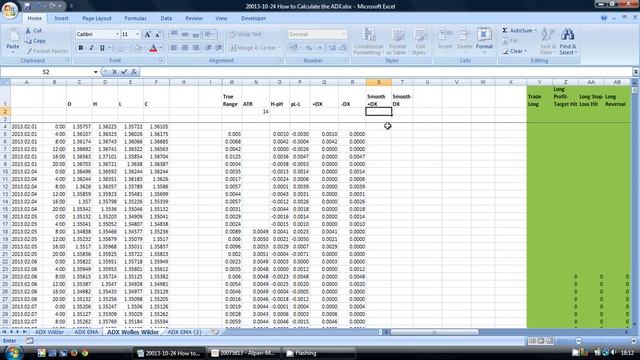Expand the Name Box dropdown arrow
This screenshot has width=640, height=360.
[96, 72]
